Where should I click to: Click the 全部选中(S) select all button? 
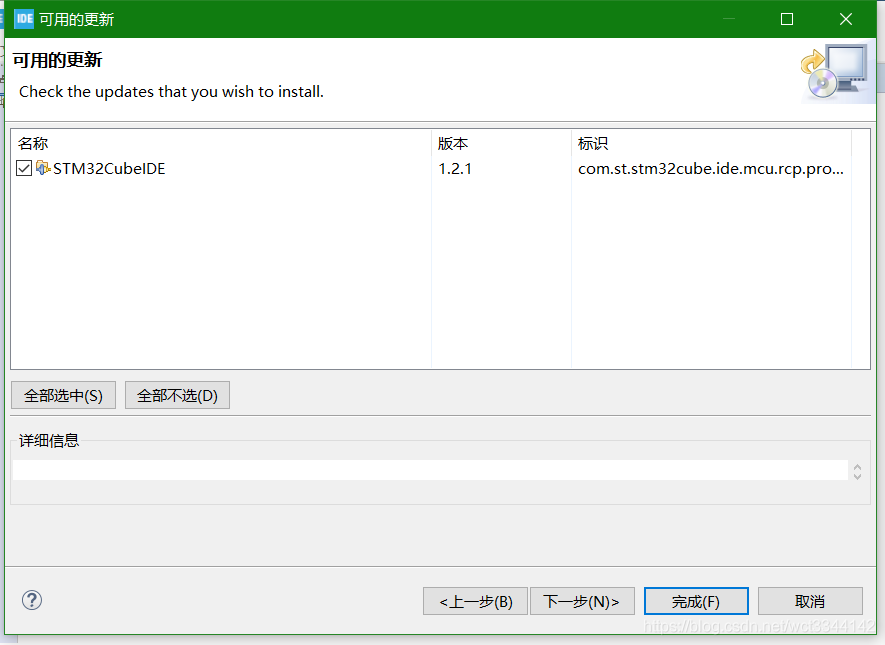coord(63,395)
